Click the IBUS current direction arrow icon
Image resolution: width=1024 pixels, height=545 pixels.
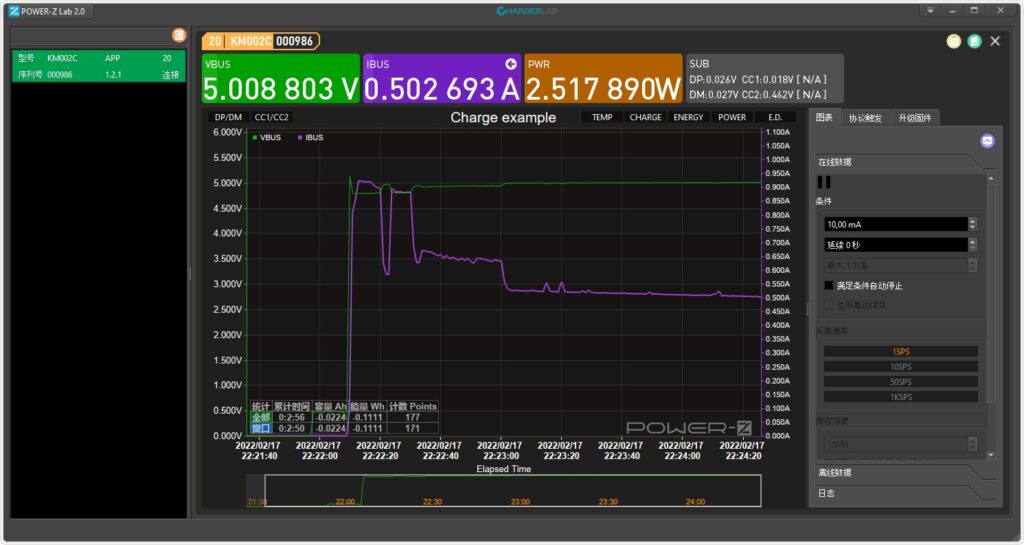(511, 64)
